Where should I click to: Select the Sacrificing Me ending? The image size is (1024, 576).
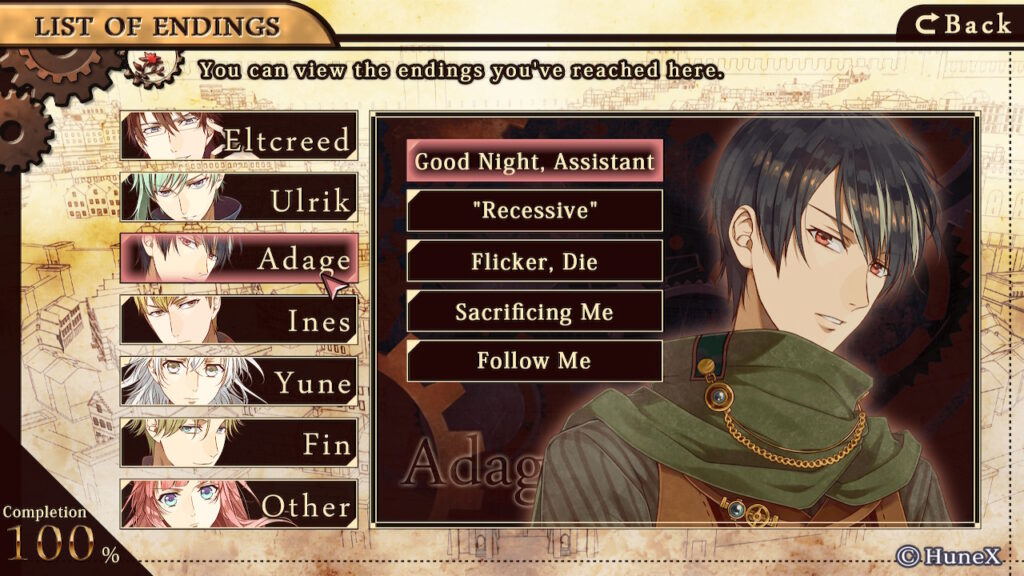tap(534, 312)
